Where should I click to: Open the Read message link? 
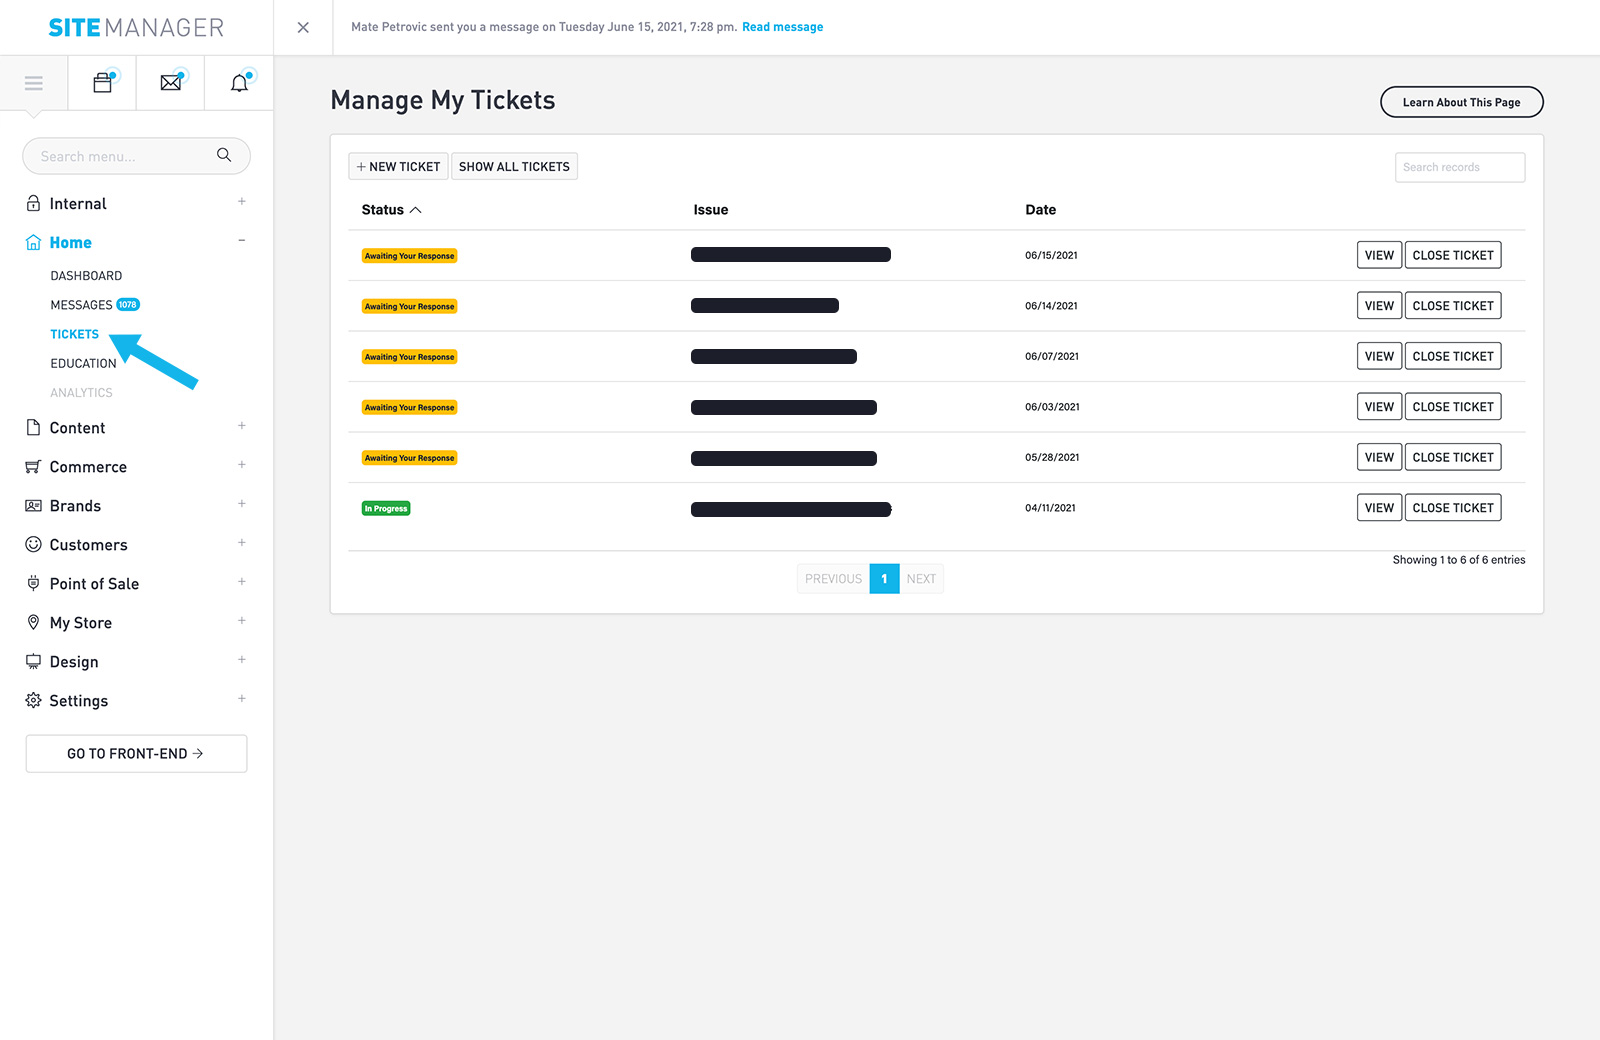tap(782, 27)
